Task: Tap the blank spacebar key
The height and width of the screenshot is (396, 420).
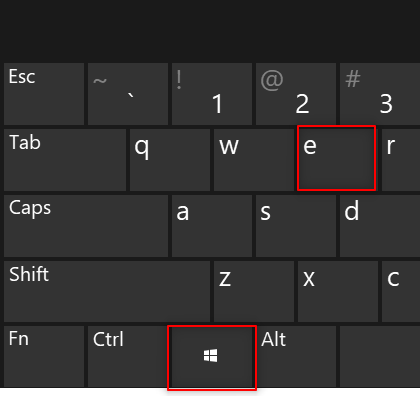Action: (380, 357)
